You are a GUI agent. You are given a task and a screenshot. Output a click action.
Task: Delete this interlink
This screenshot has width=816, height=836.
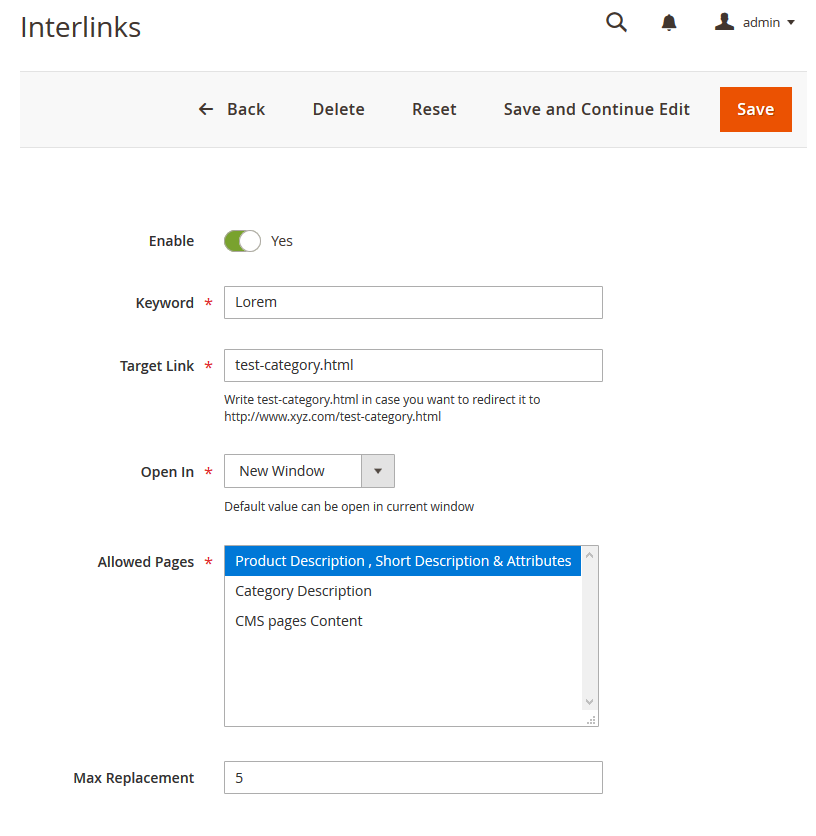coord(338,109)
